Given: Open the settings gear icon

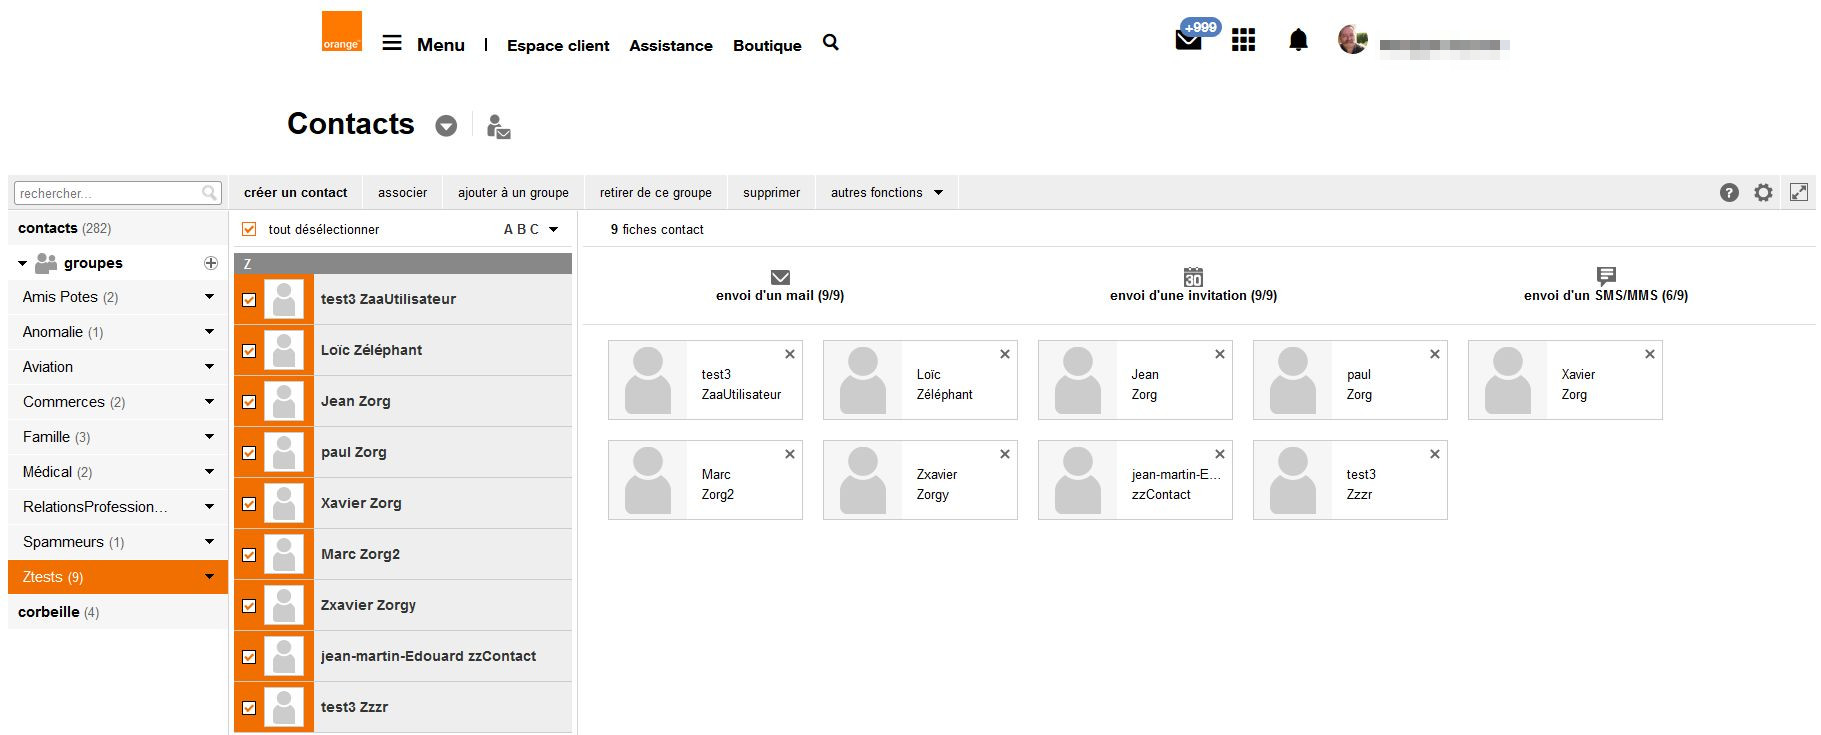Looking at the screenshot, I should pyautogui.click(x=1763, y=193).
